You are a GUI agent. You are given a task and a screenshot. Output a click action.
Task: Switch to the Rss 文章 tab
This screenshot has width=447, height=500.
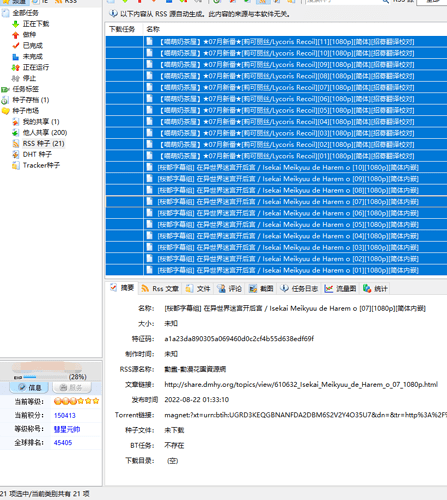pos(160,288)
